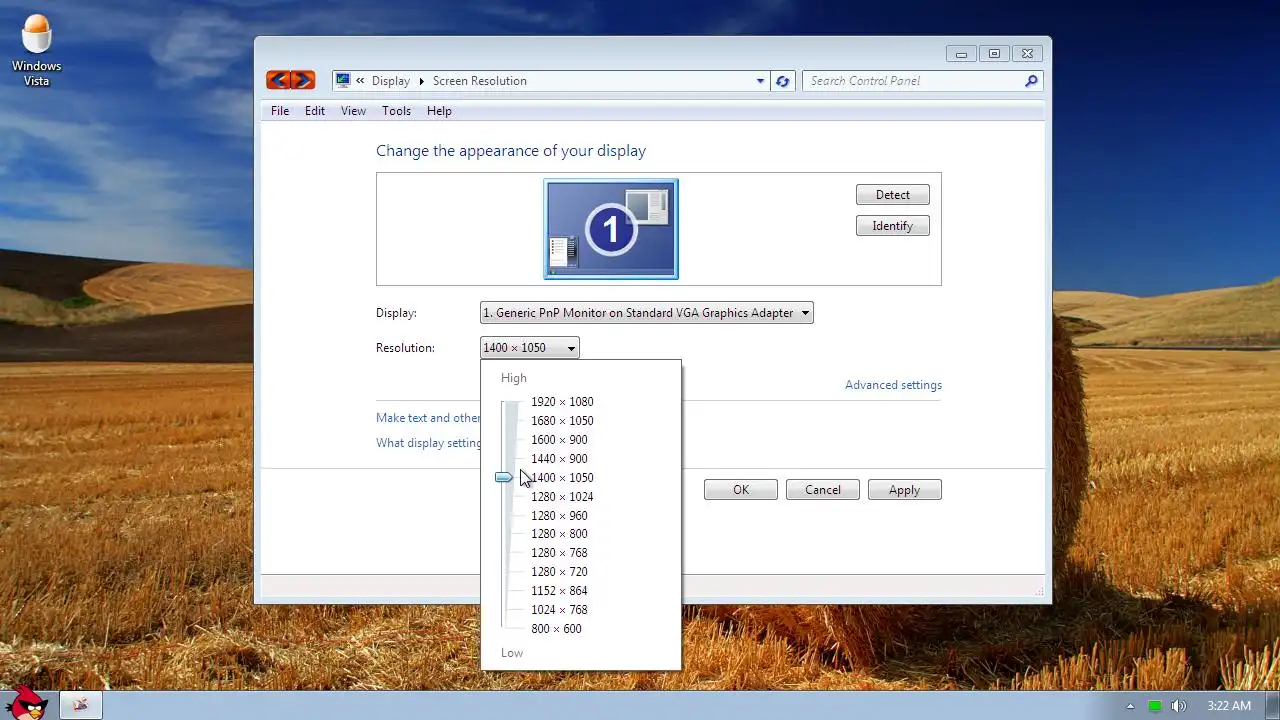Screen dimensions: 1280x720
Task: Click the forward arrow navigation button
Action: coord(303,80)
